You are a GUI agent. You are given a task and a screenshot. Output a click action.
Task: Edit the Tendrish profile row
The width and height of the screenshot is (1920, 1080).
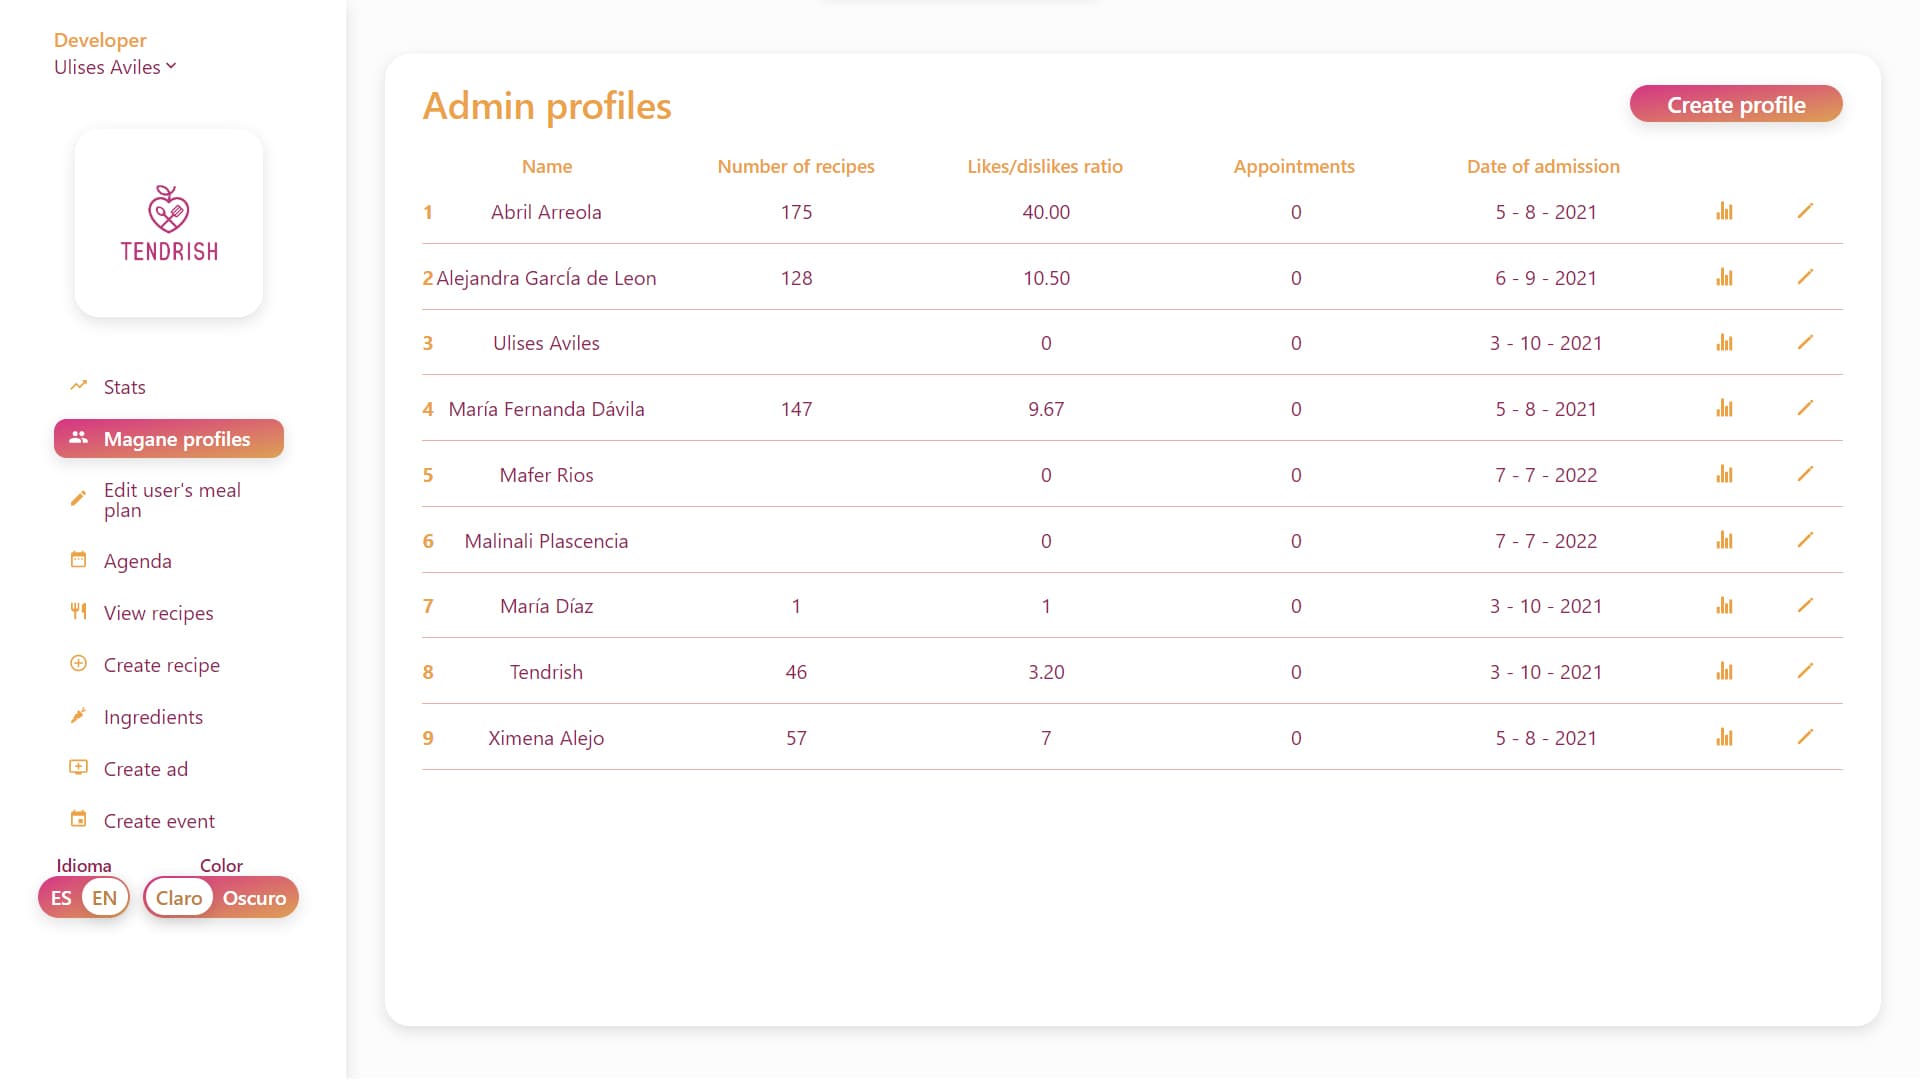click(x=1805, y=671)
